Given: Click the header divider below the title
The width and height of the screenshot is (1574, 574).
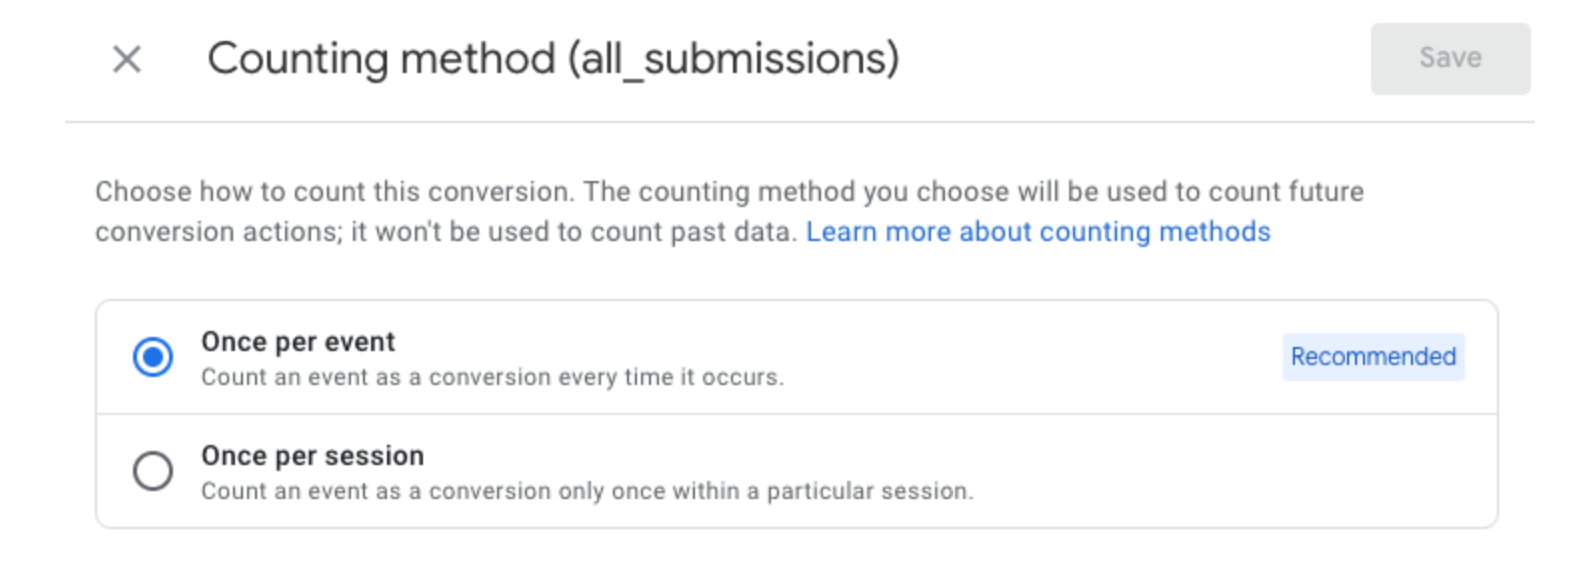Looking at the screenshot, I should coord(800,122).
